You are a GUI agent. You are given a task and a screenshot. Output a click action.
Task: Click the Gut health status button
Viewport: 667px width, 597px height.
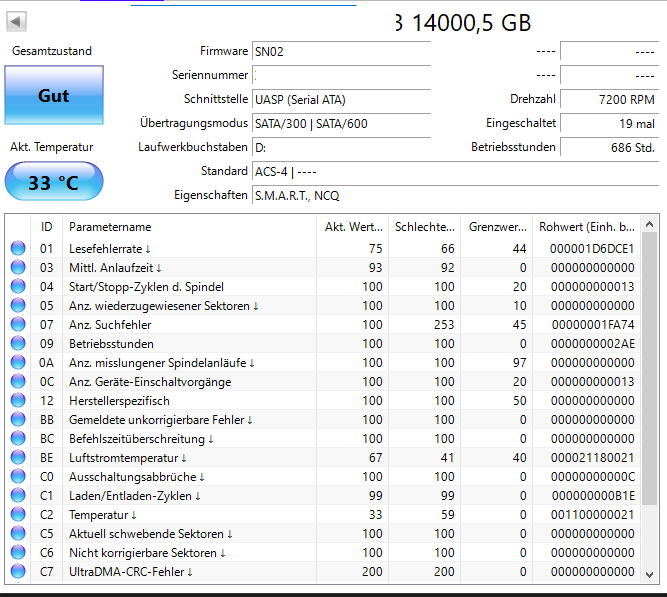54,95
